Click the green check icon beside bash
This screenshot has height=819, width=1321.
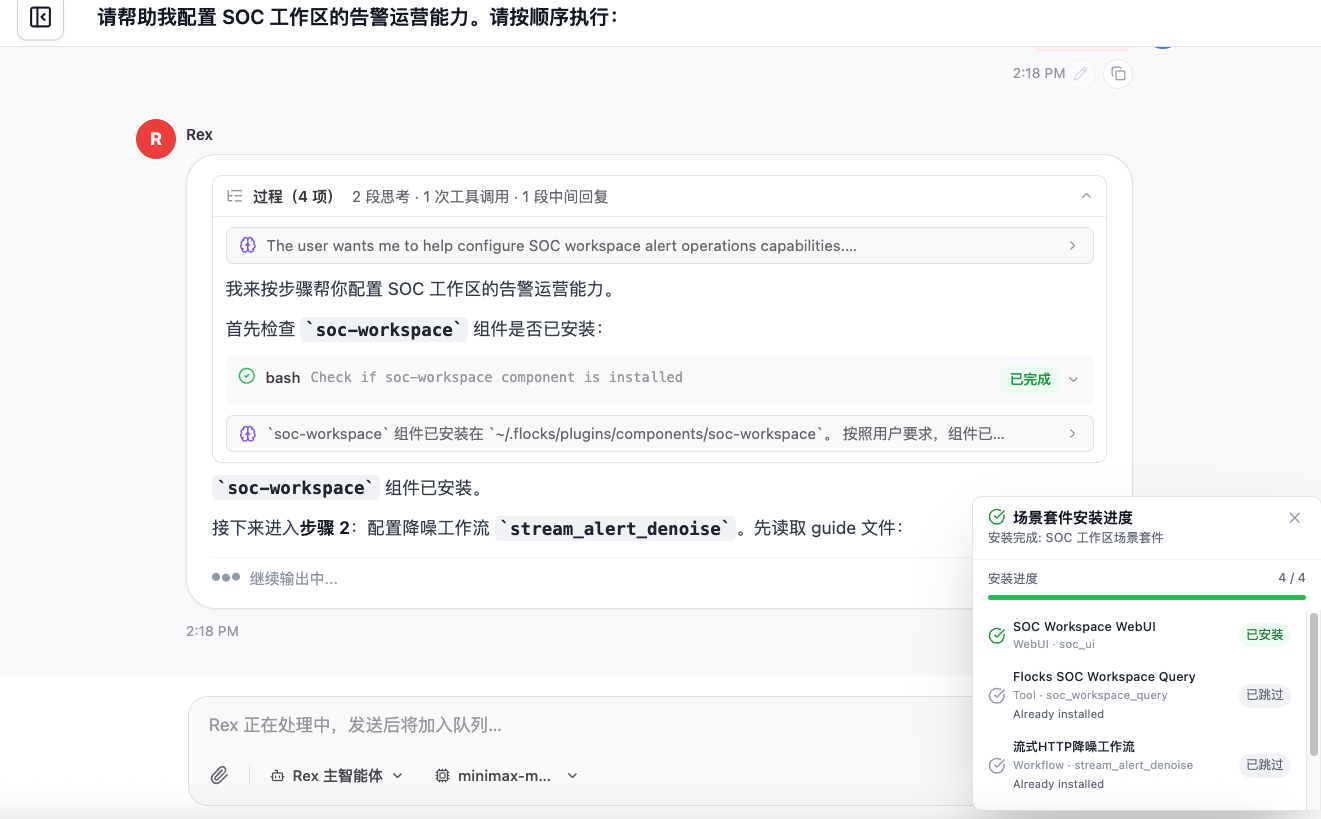[247, 376]
